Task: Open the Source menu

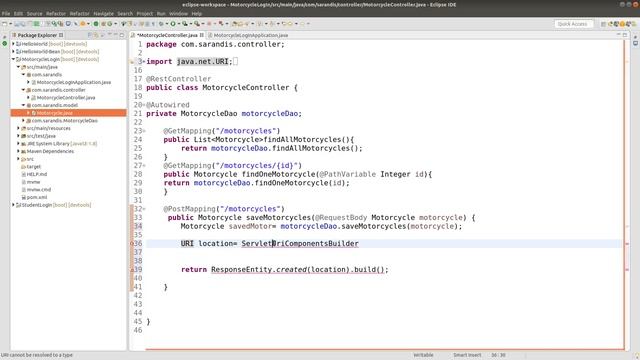Action: pos(35,13)
